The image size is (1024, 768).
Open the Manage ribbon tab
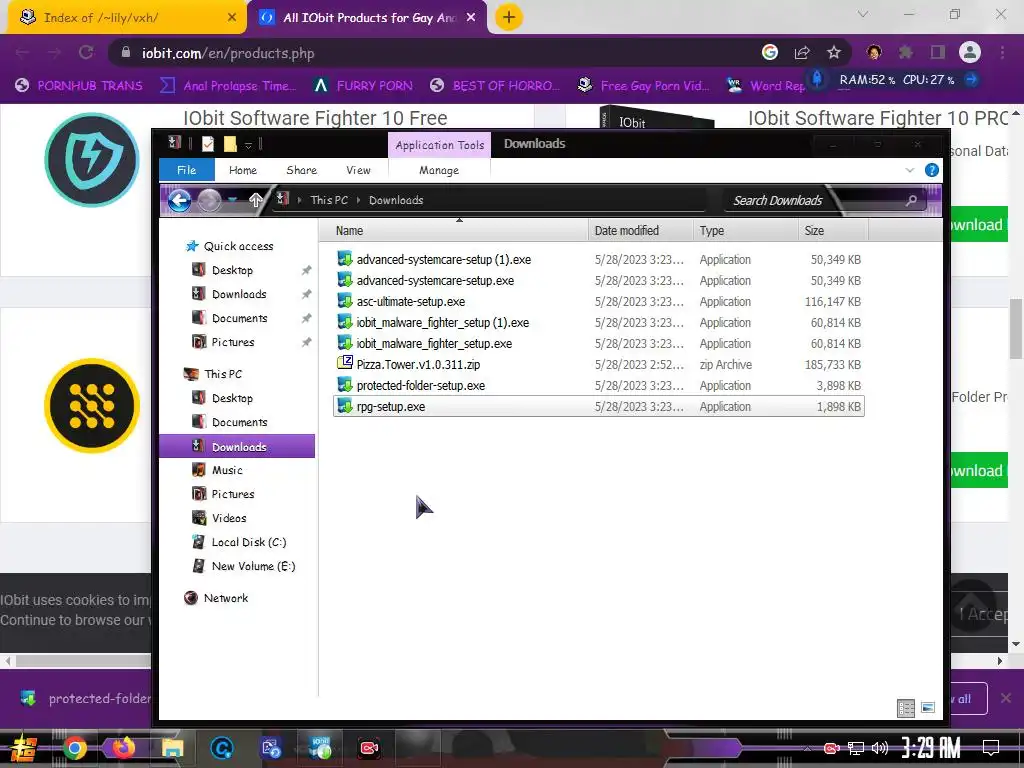coord(439,170)
